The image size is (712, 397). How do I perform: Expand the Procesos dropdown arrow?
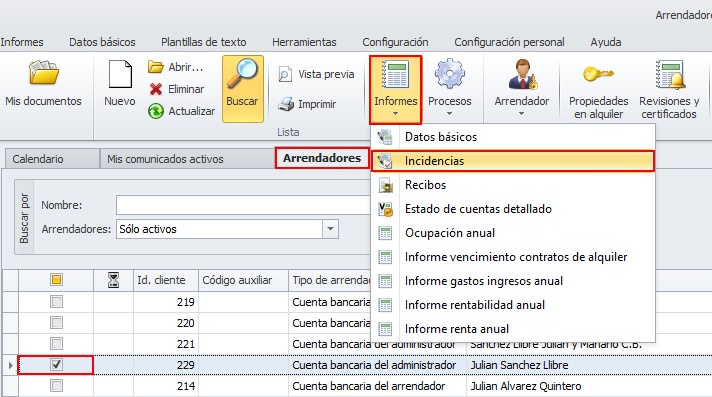450,114
